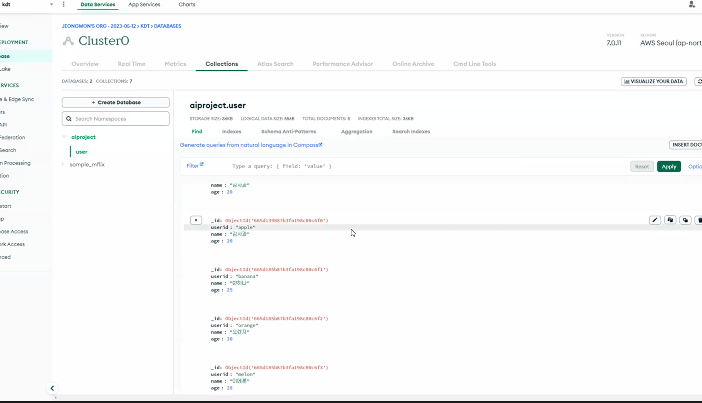Image resolution: width=702 pixels, height=403 pixels.
Task: Click the userId "orange" field
Action: (x=235, y=325)
